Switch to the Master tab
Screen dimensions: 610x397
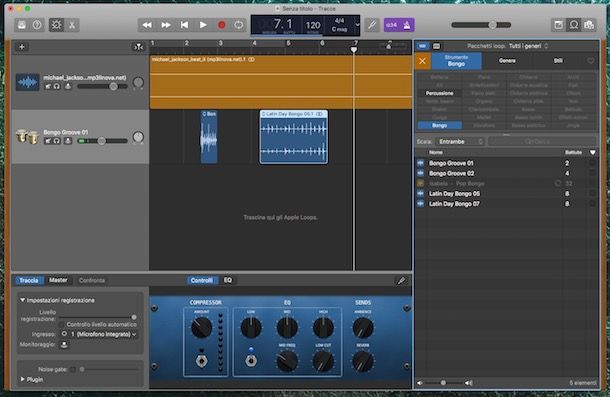tap(58, 280)
